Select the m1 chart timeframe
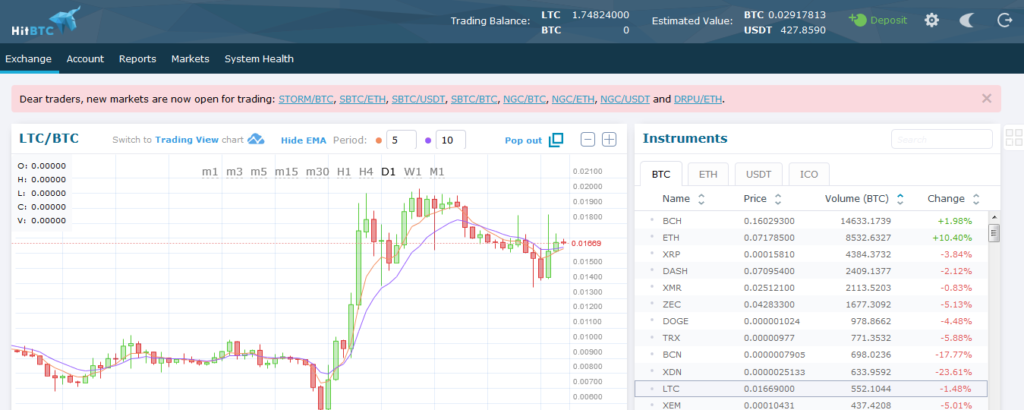Viewport: 1024px width, 410px height. pos(210,172)
